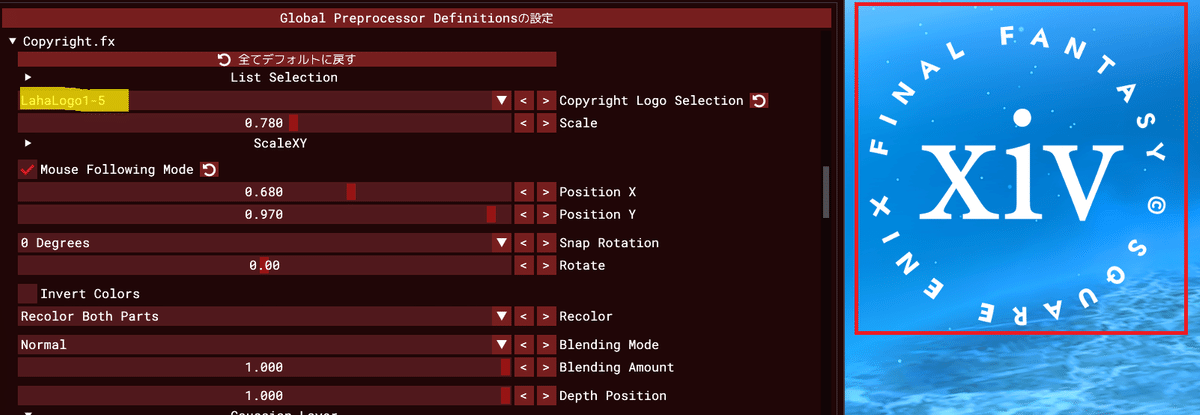Increase Depth Position with right arrow

click(x=545, y=396)
